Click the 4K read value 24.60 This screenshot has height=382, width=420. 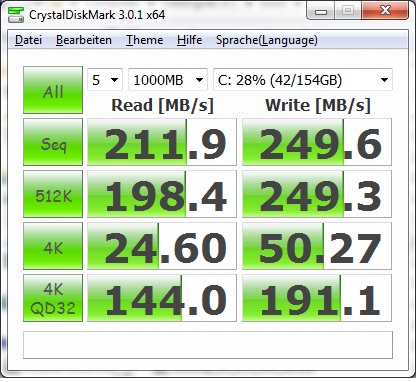tap(162, 246)
